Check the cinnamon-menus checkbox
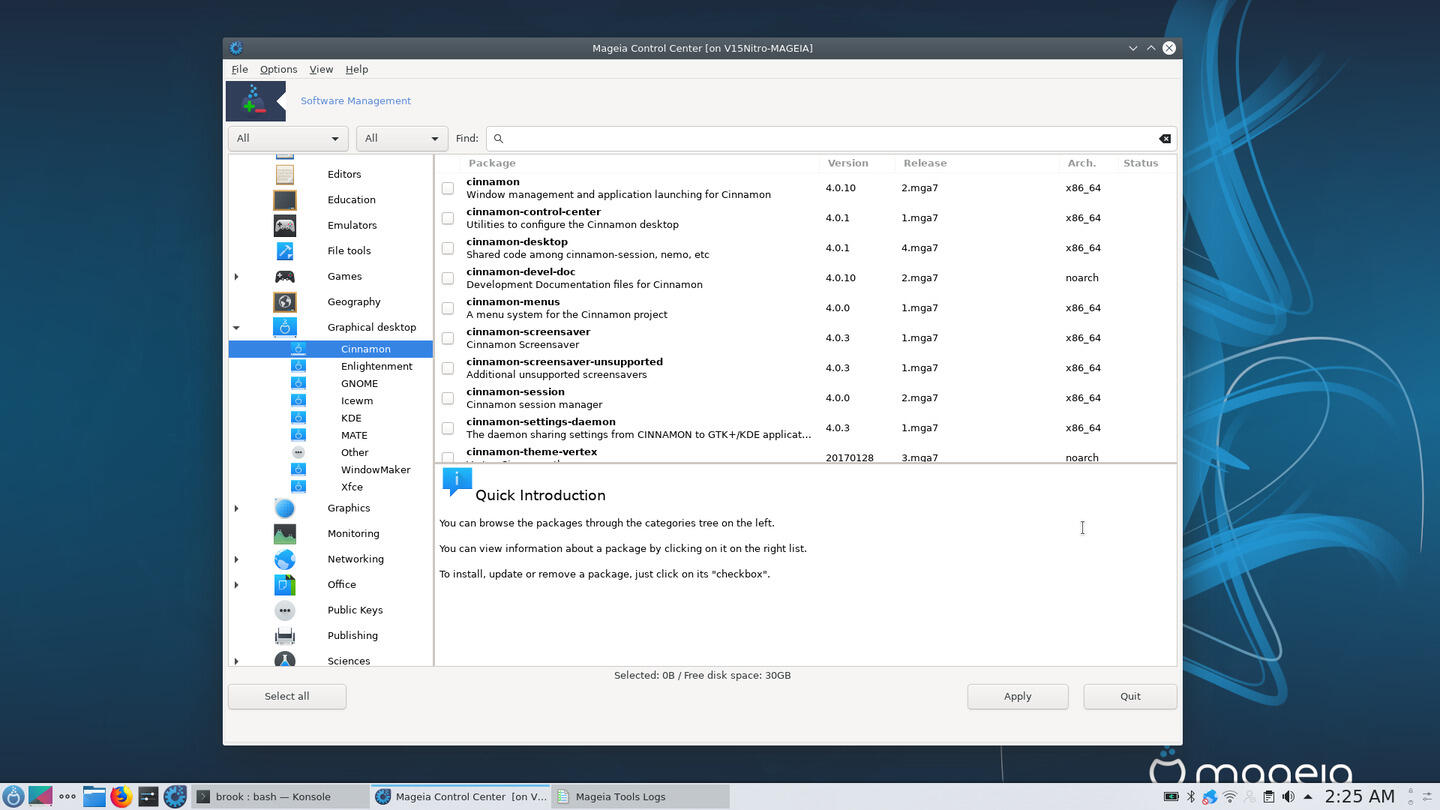 click(448, 308)
